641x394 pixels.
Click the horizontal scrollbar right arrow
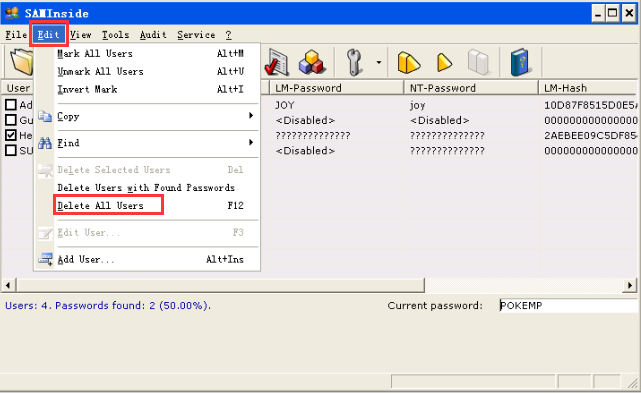point(630,285)
